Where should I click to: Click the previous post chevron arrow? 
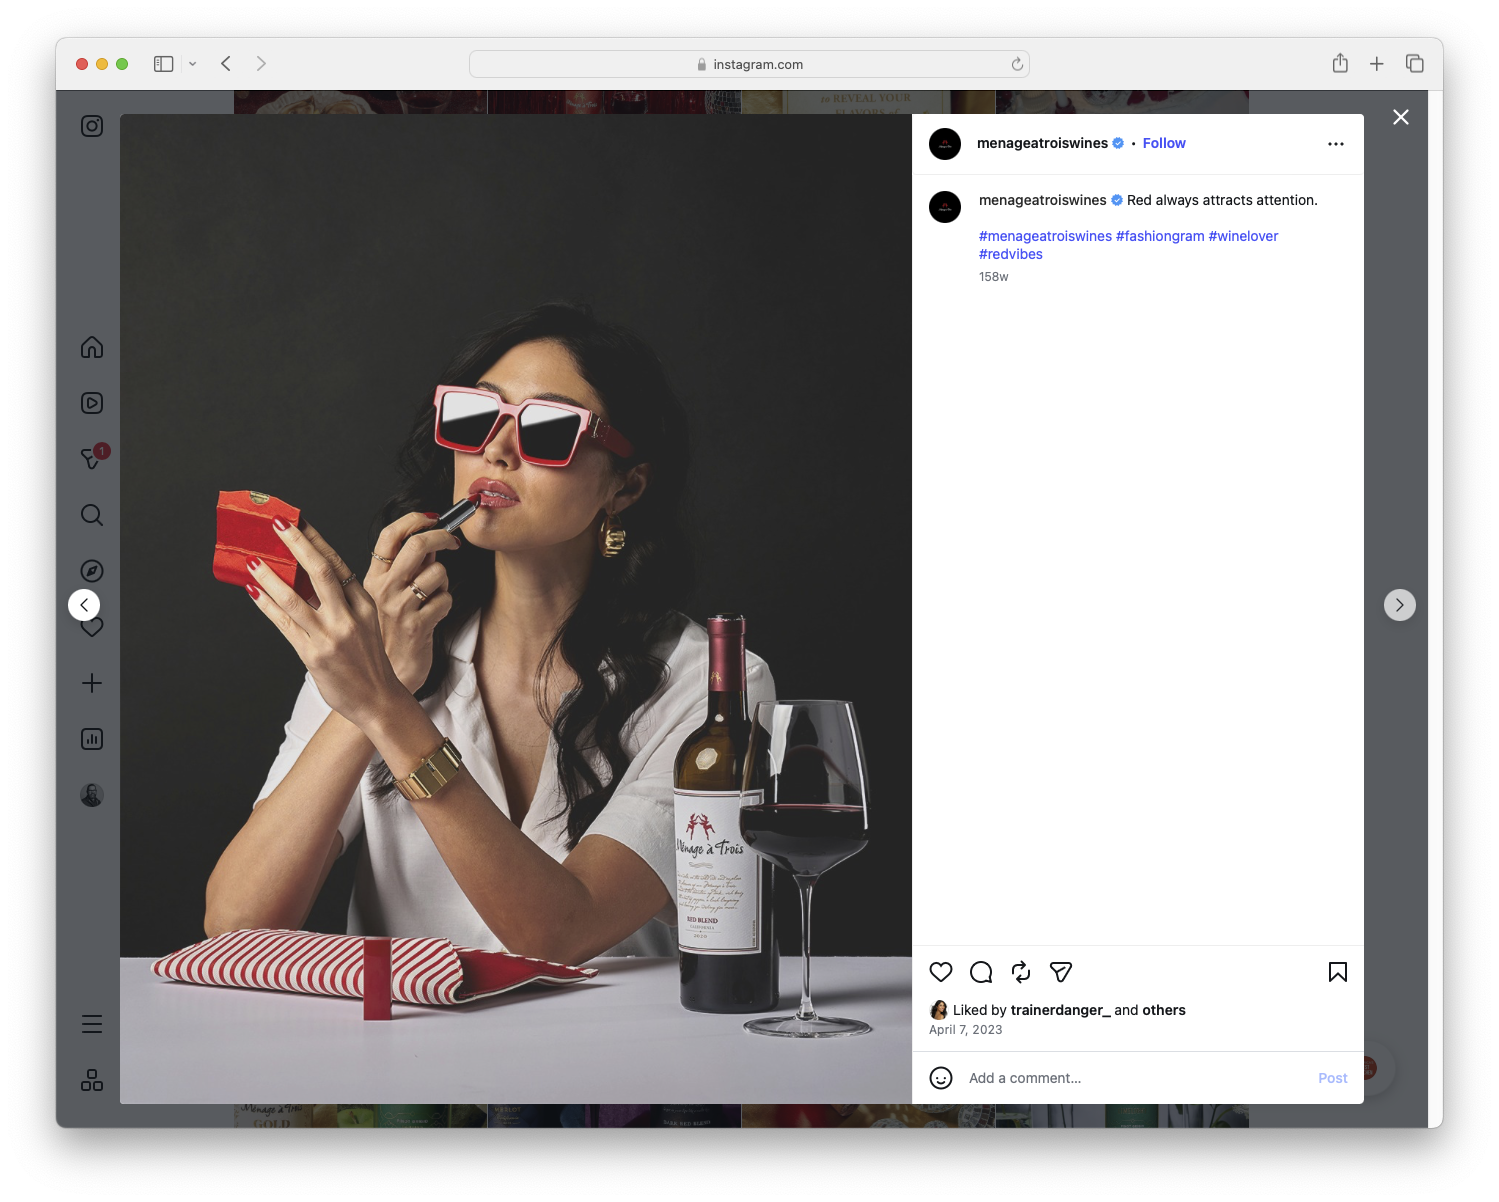pyautogui.click(x=84, y=605)
